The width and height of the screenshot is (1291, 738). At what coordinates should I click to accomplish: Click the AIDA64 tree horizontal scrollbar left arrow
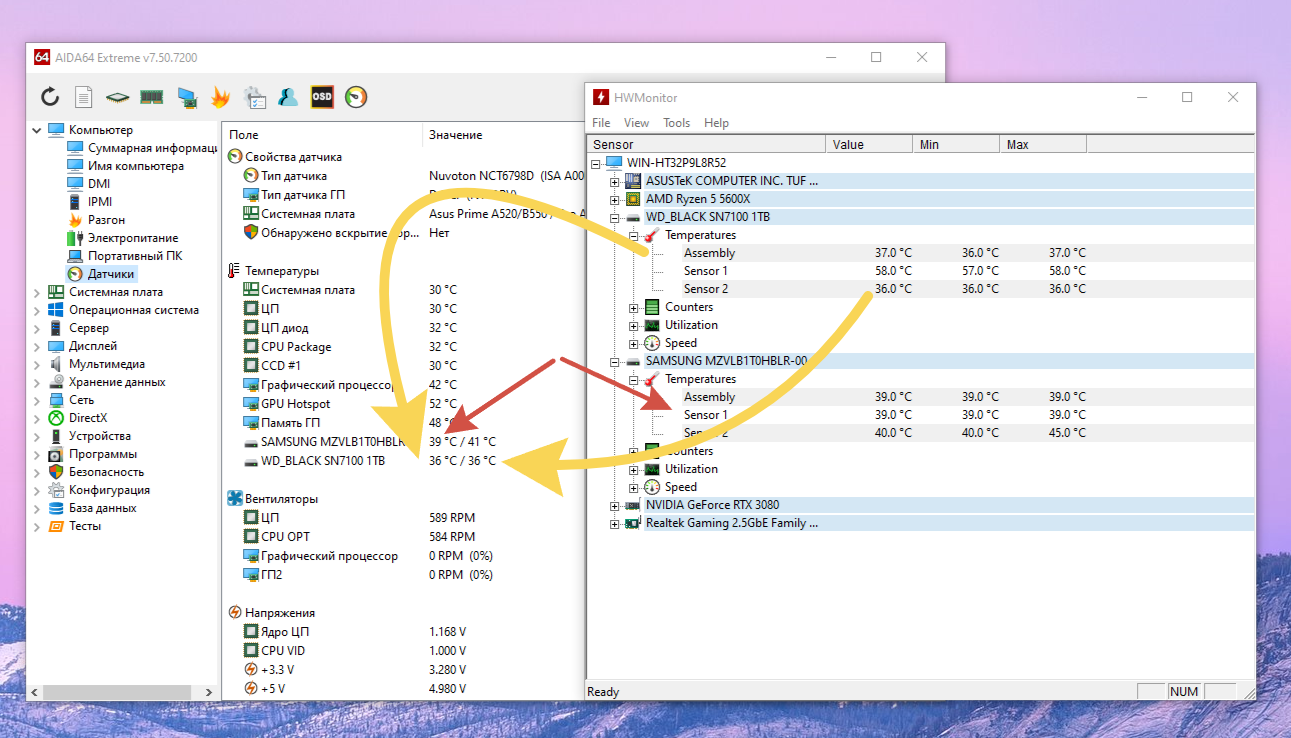35,692
